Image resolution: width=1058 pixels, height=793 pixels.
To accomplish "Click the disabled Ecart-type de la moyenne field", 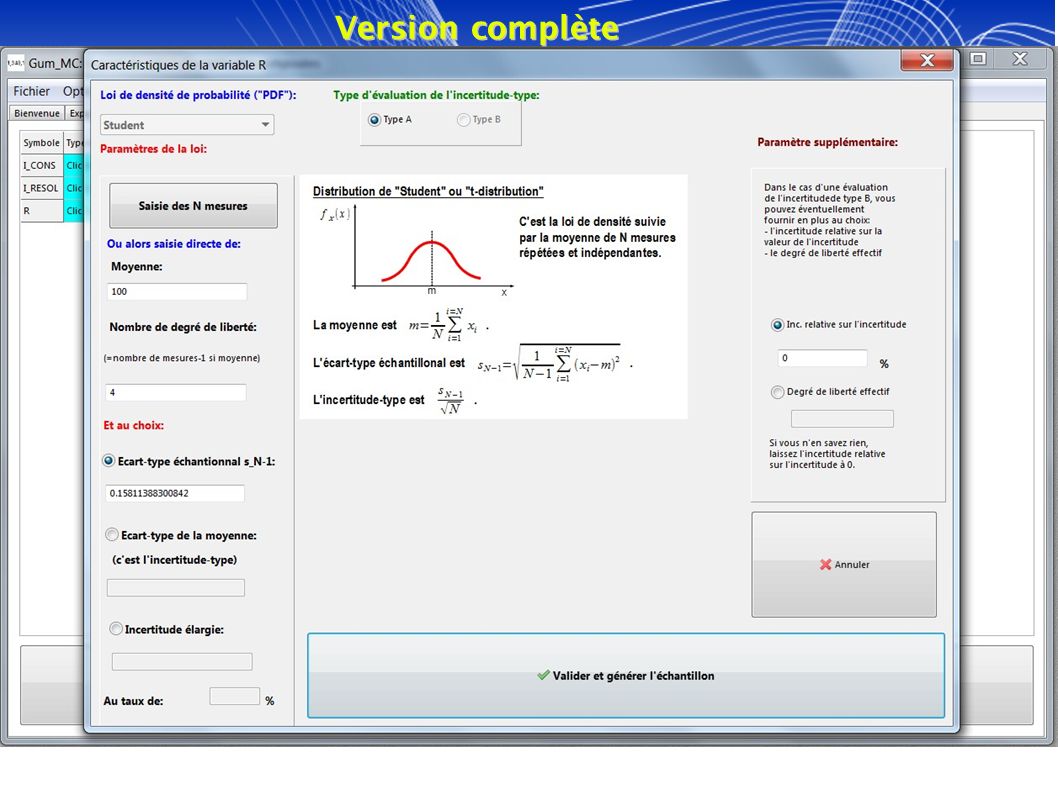I will 175,588.
